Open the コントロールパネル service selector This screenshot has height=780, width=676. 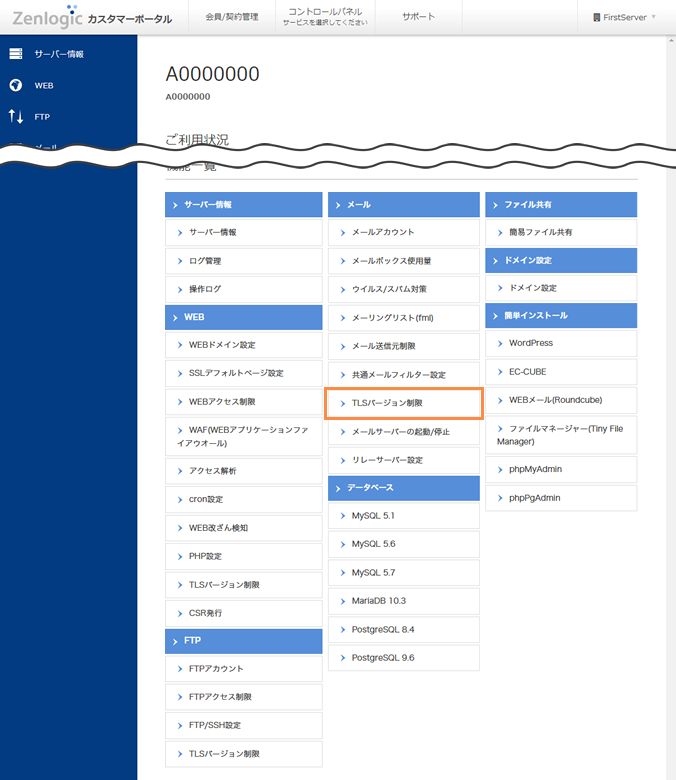tap(324, 16)
